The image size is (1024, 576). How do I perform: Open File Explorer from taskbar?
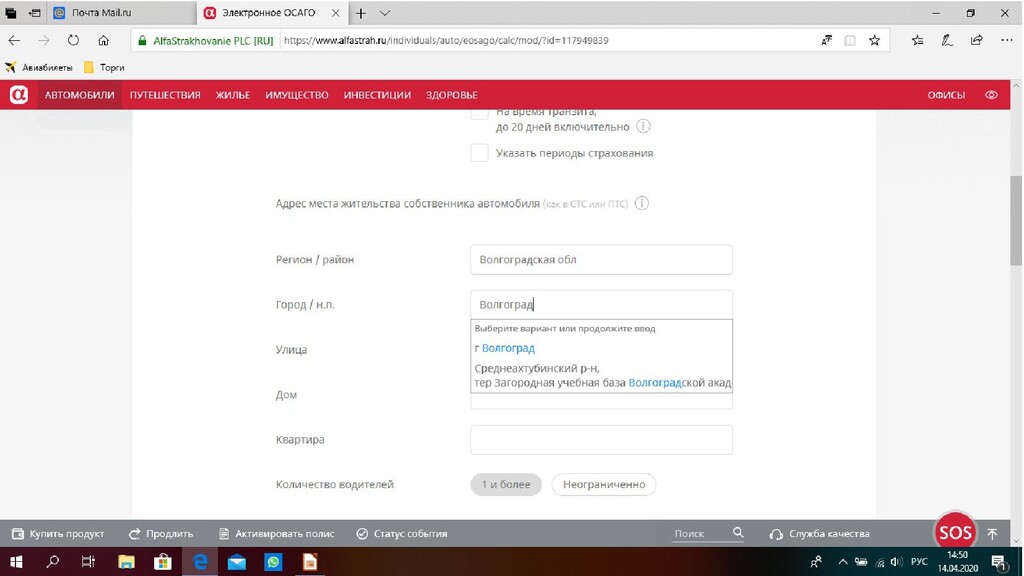pyautogui.click(x=126, y=562)
